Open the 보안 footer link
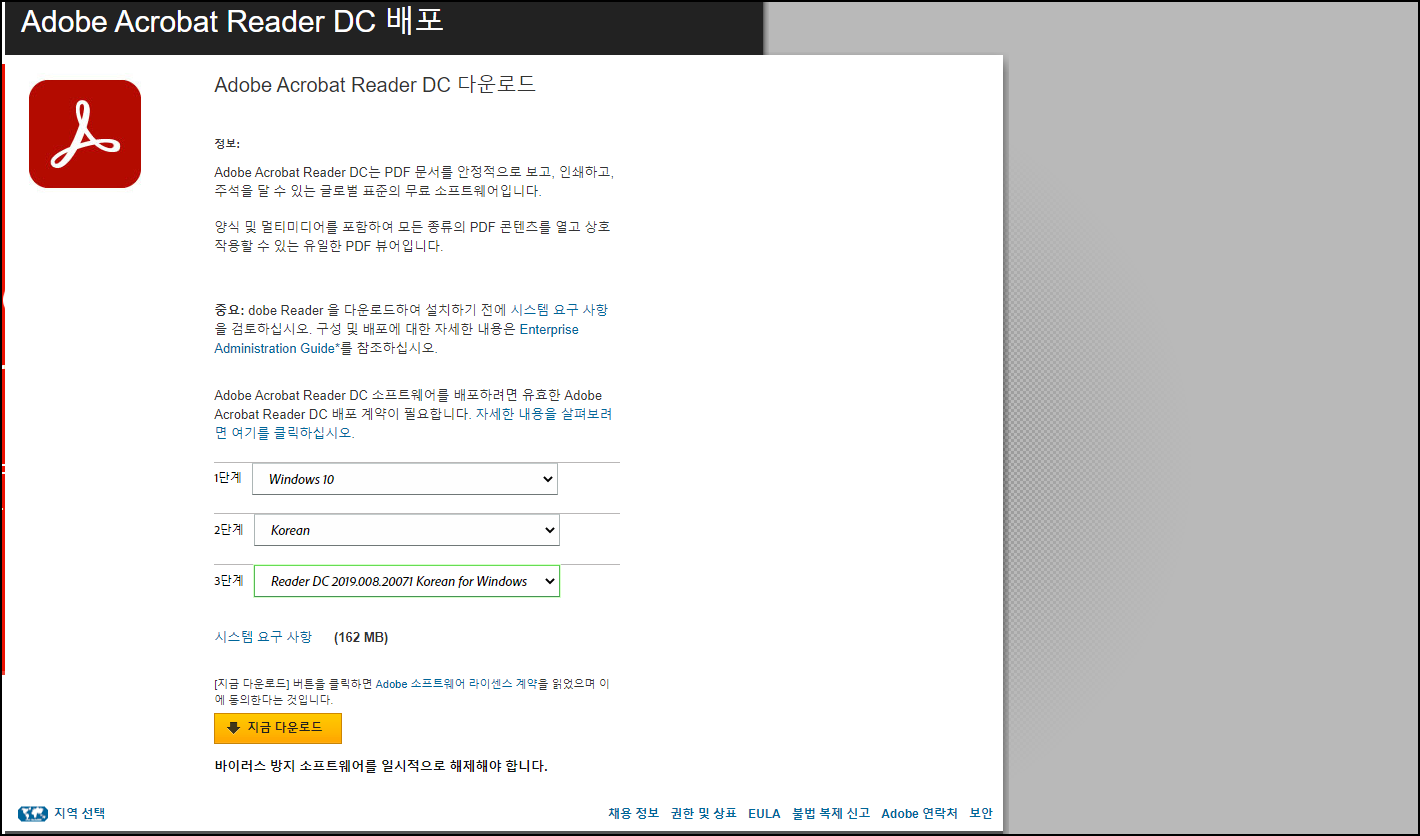 [x=981, y=813]
